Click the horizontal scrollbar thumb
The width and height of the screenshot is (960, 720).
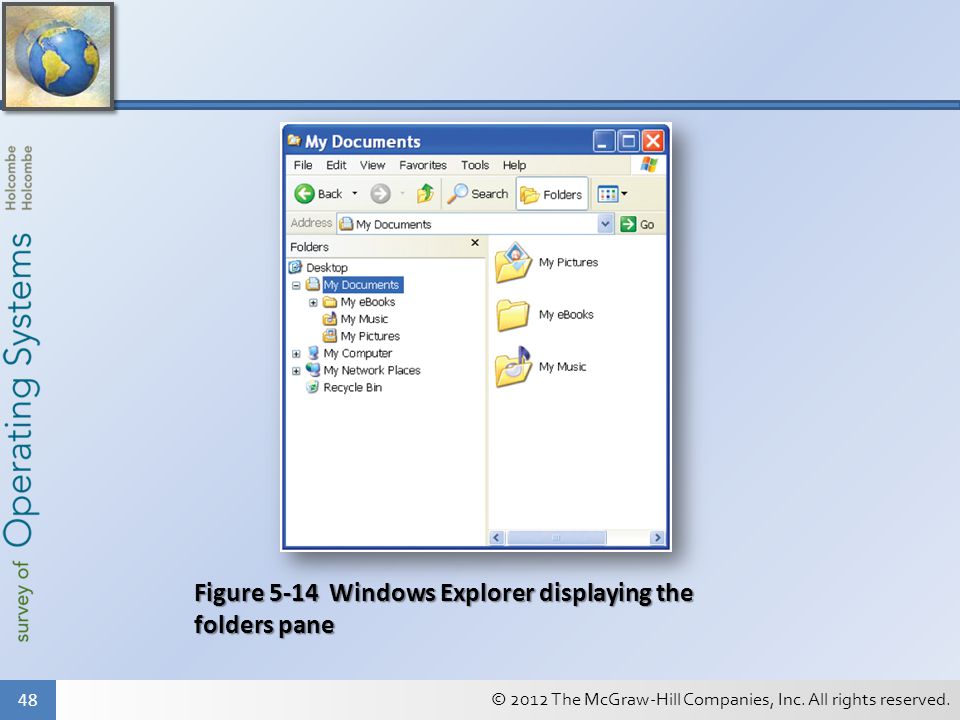[x=556, y=538]
